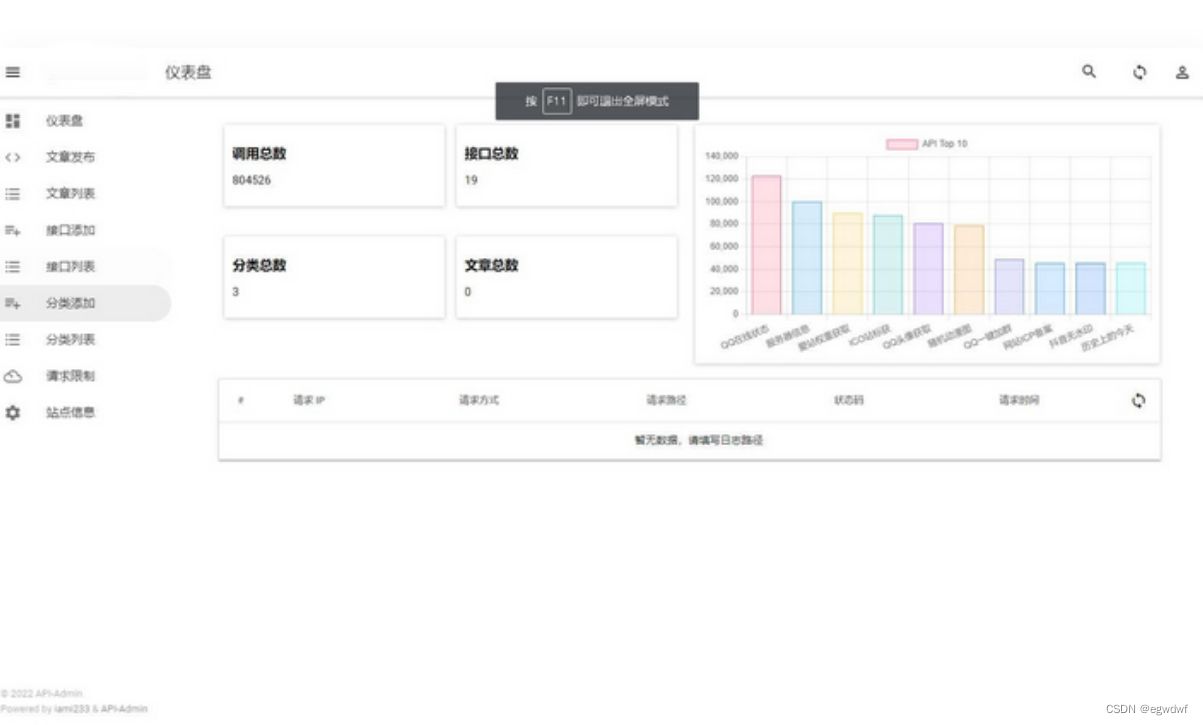Viewport: 1203px width, 725px height.
Task: Toggle the sidebar with the hamburger icon
Action: (13, 72)
